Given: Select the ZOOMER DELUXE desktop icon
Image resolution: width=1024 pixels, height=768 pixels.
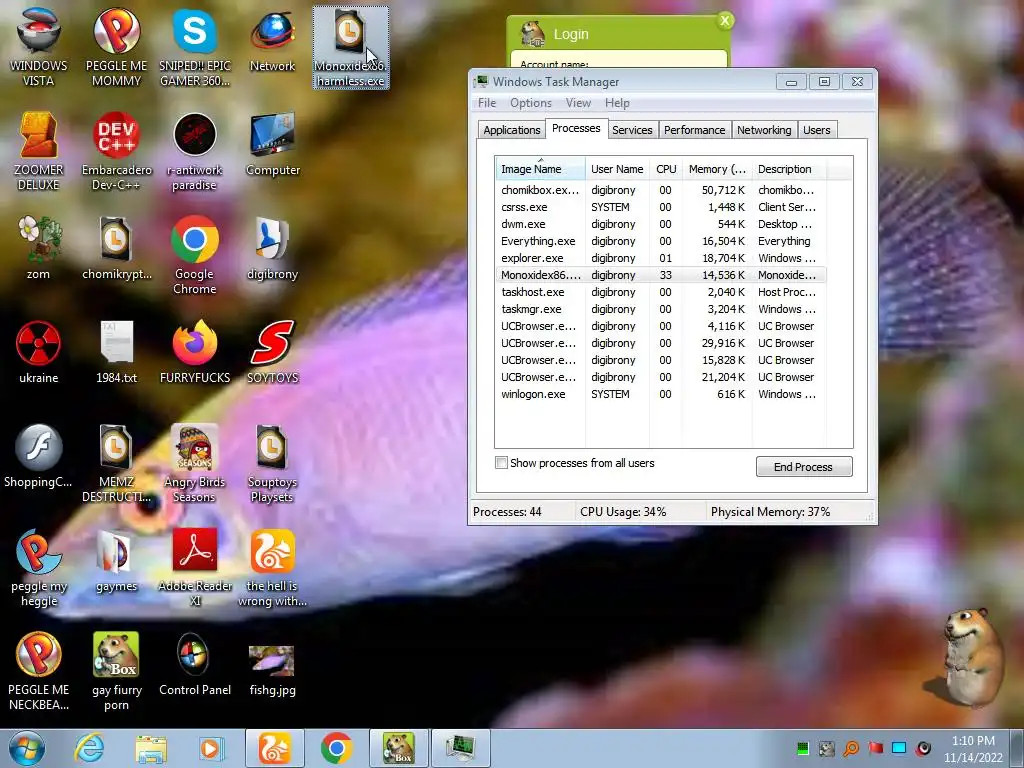Looking at the screenshot, I should tap(38, 151).
